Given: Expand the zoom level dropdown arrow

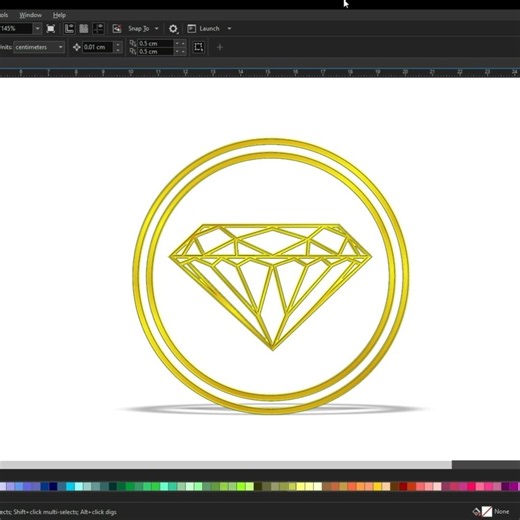Looking at the screenshot, I should click(x=37, y=29).
